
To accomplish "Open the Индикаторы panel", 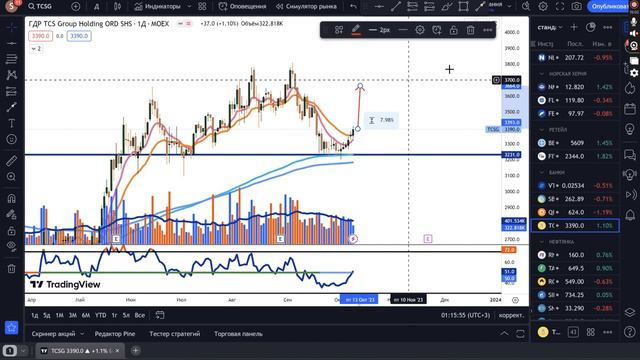I will coord(158,7).
